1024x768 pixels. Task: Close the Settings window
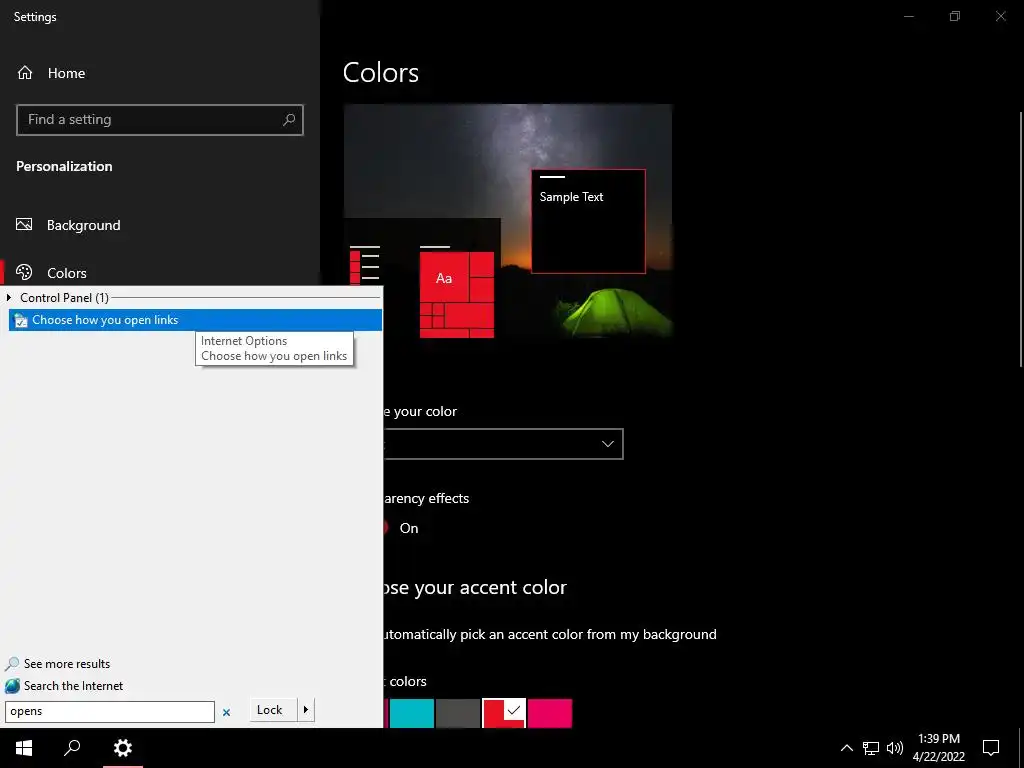pyautogui.click(x=1000, y=16)
